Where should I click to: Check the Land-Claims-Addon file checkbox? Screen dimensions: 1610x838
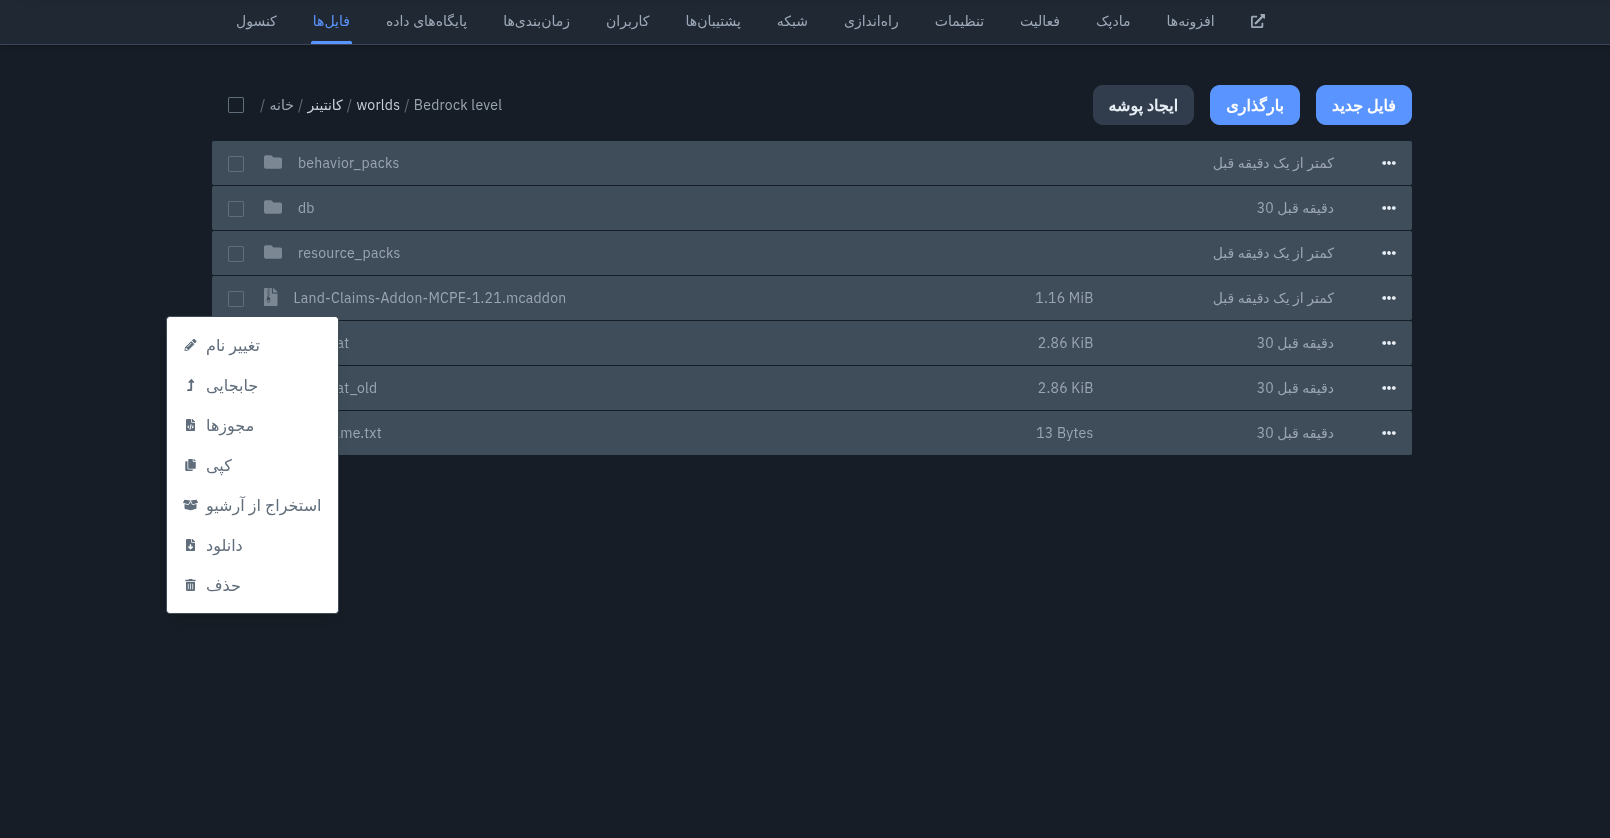(236, 299)
